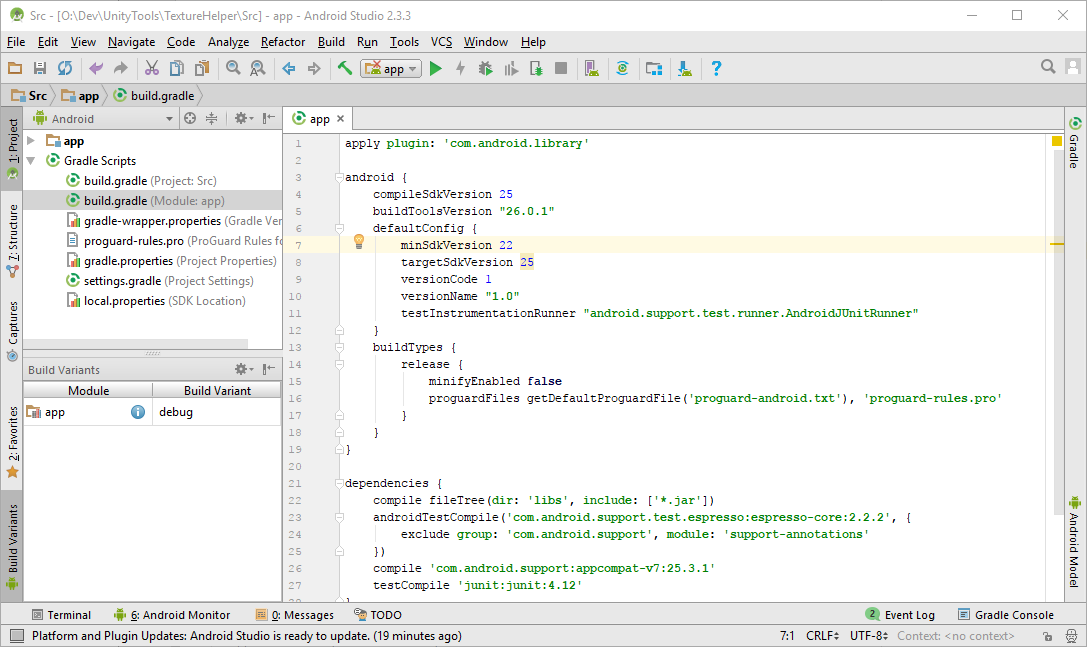Change file encoding via UTF-8 selector
The height and width of the screenshot is (647, 1087).
click(x=869, y=636)
